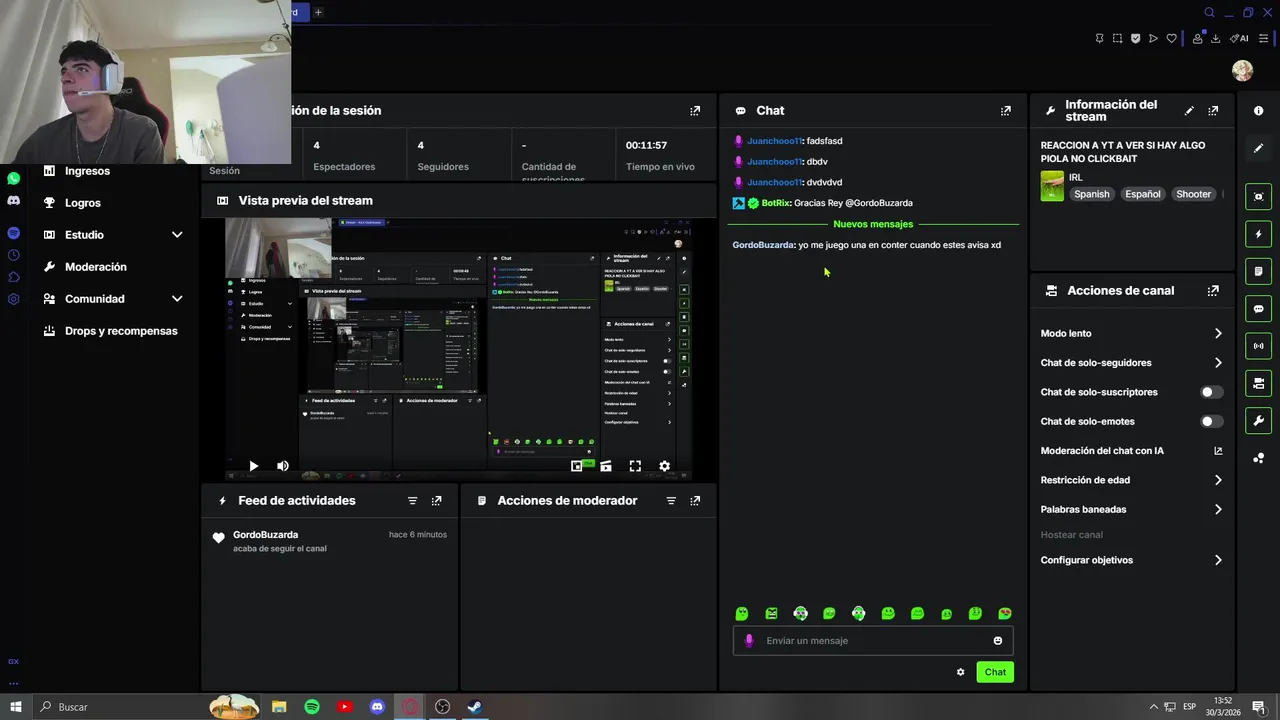Click the pencil icon in right sidebar
Viewport: 1280px width, 720px height.
point(1258,148)
